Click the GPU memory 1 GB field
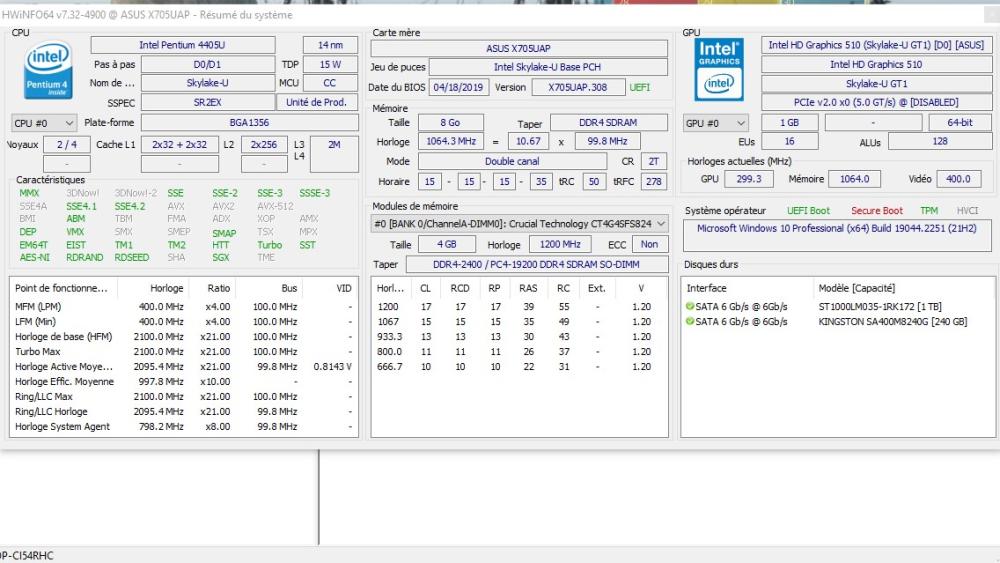1000x563 pixels. pos(790,122)
